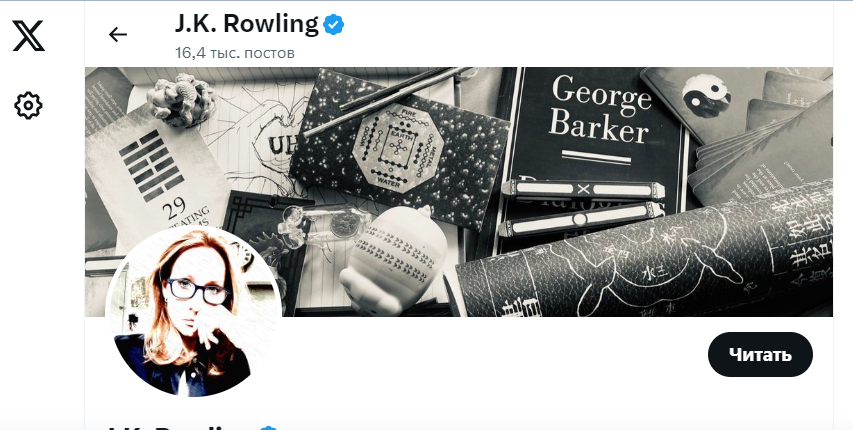The image size is (853, 430).
Task: Open the round profile avatar photo
Action: tap(193, 311)
